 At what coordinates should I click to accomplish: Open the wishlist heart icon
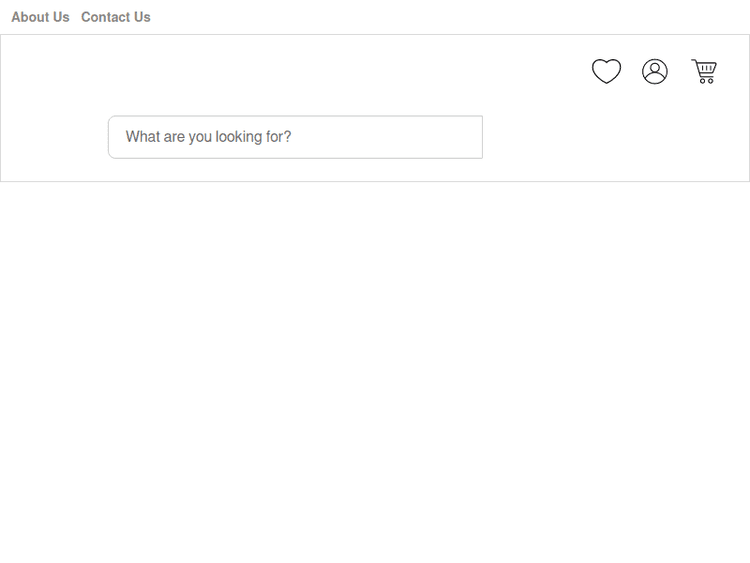(x=606, y=71)
